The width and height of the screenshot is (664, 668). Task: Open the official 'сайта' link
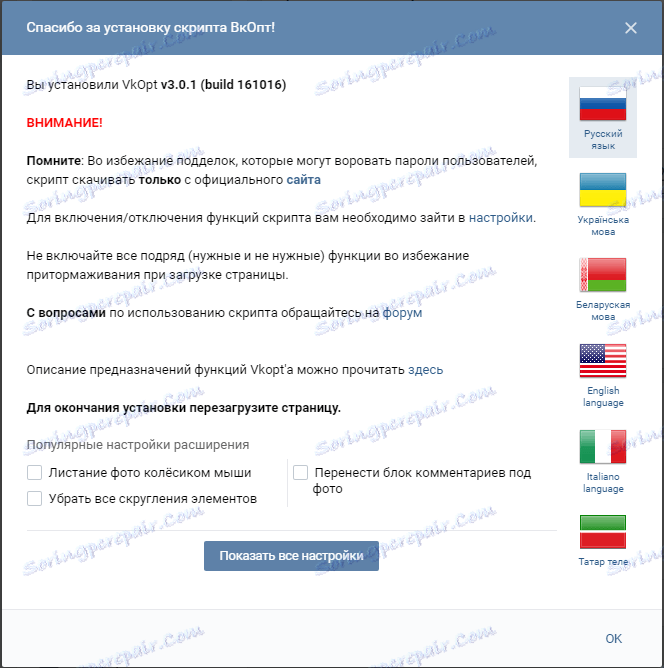click(x=303, y=180)
